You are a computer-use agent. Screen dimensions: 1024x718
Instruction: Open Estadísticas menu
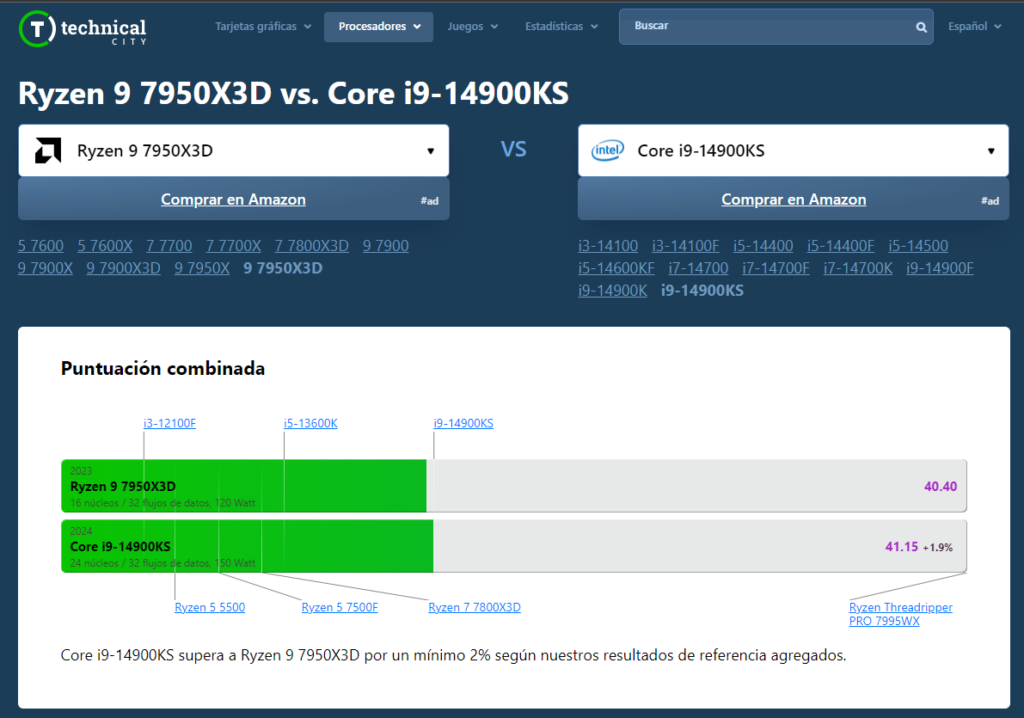click(561, 27)
